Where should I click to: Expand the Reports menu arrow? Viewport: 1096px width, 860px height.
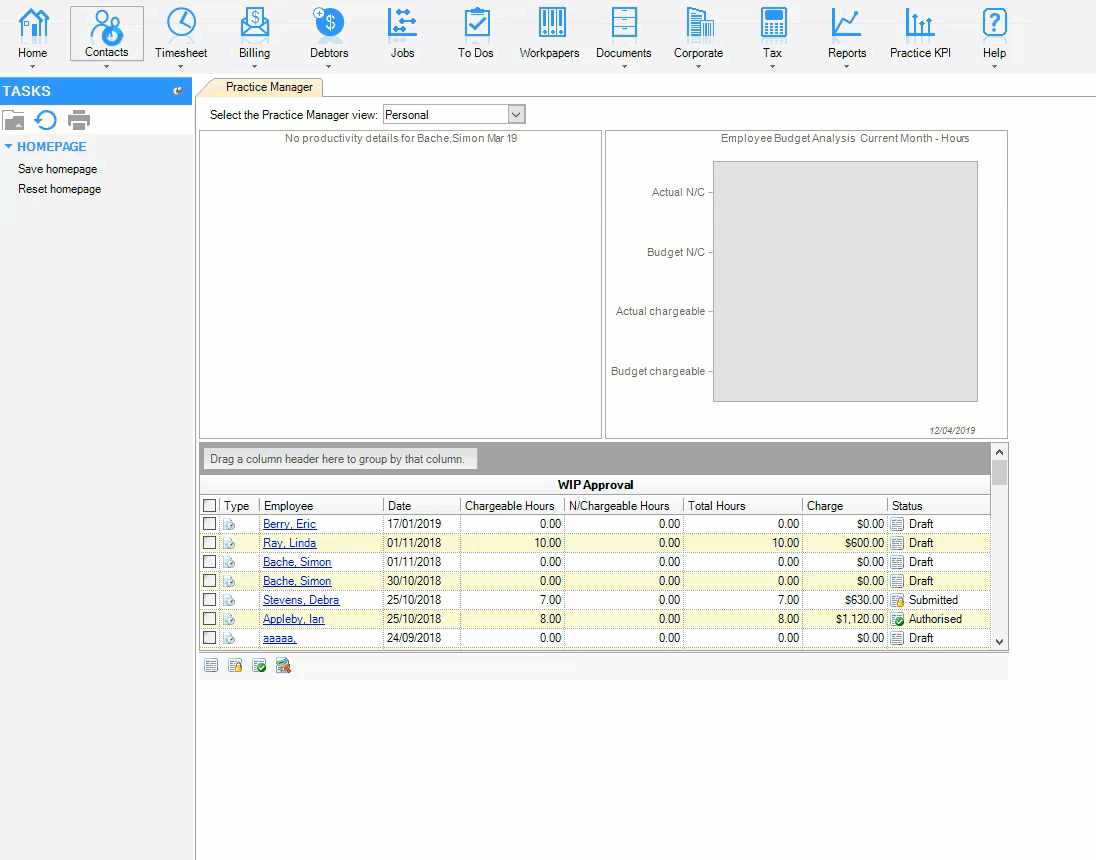847,67
